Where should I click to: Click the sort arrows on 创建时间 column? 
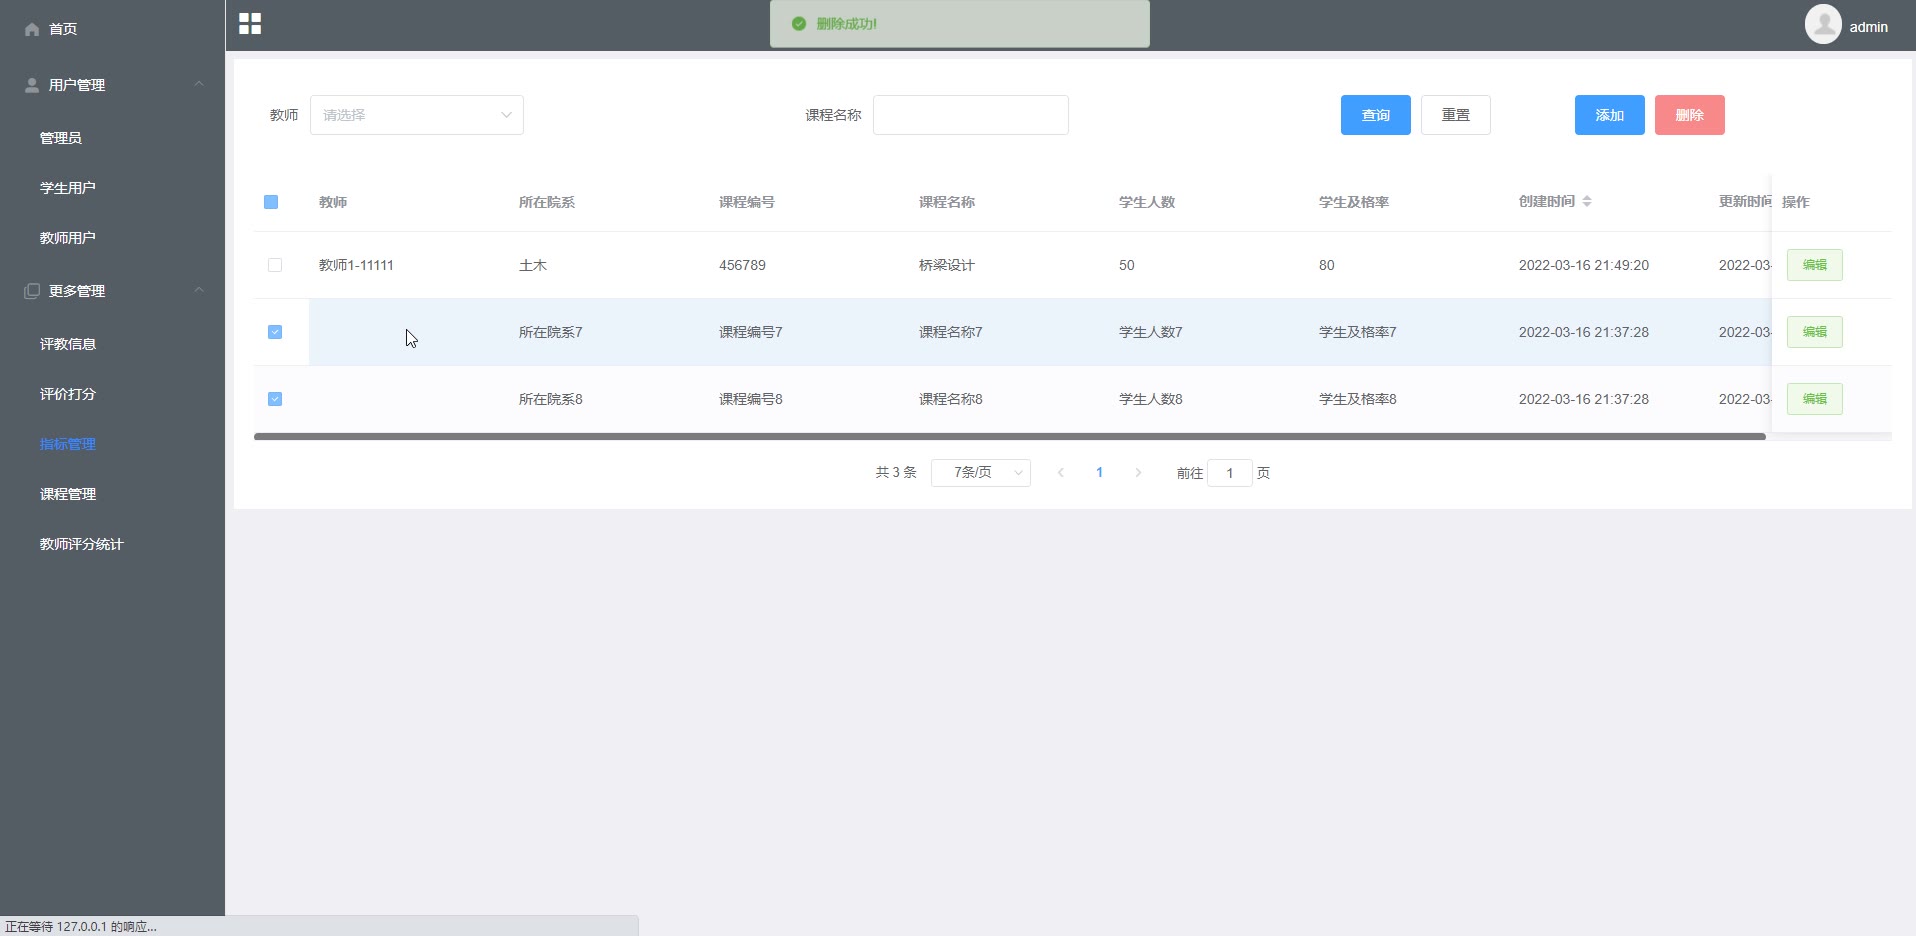click(x=1587, y=201)
